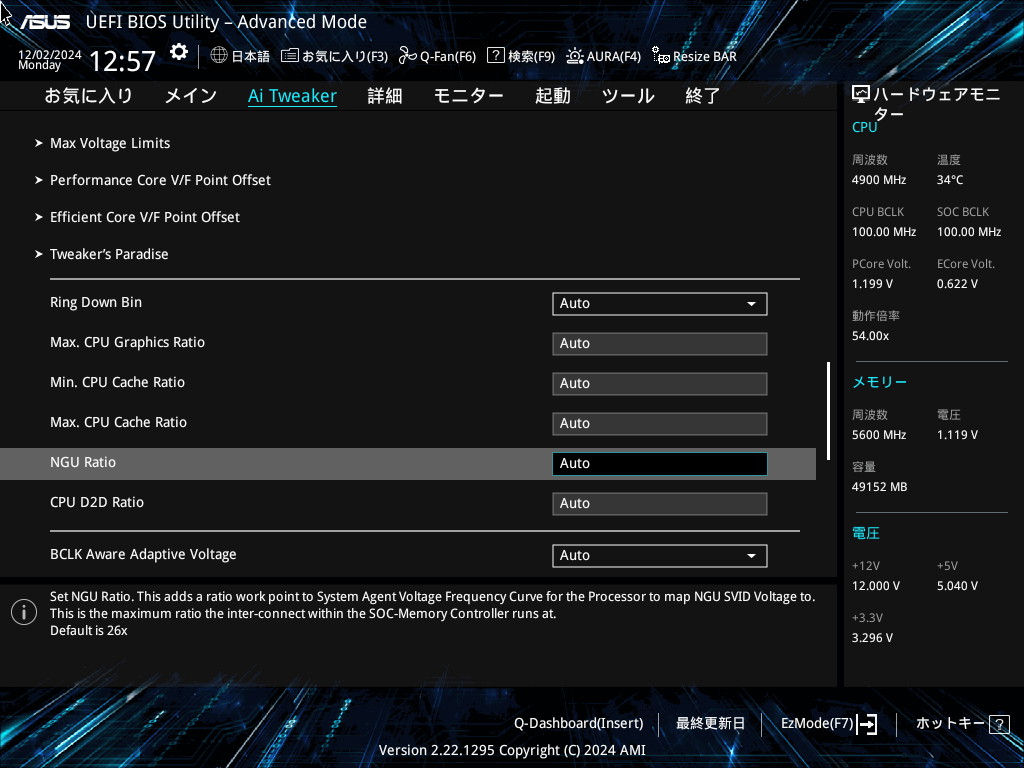Open Q-Fan(F6) fan control icon
The image size is (1024, 768).
[x=407, y=56]
